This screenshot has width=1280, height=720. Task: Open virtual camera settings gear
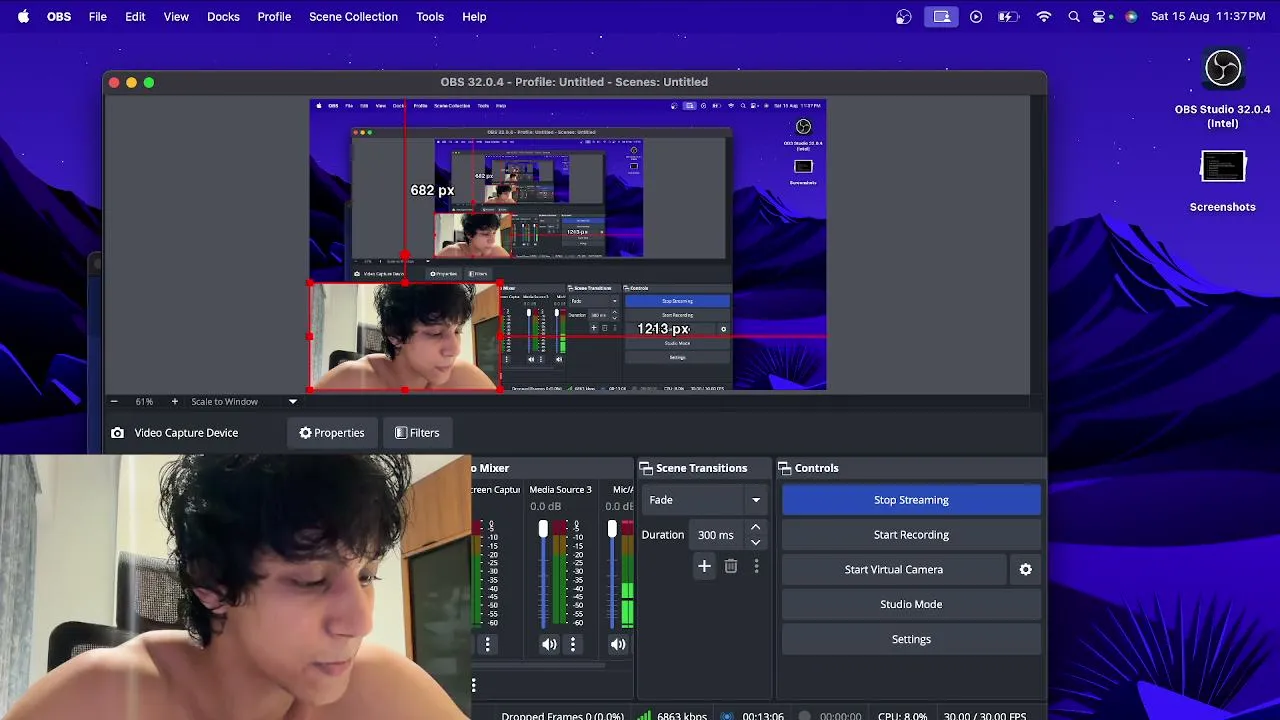(x=1025, y=569)
